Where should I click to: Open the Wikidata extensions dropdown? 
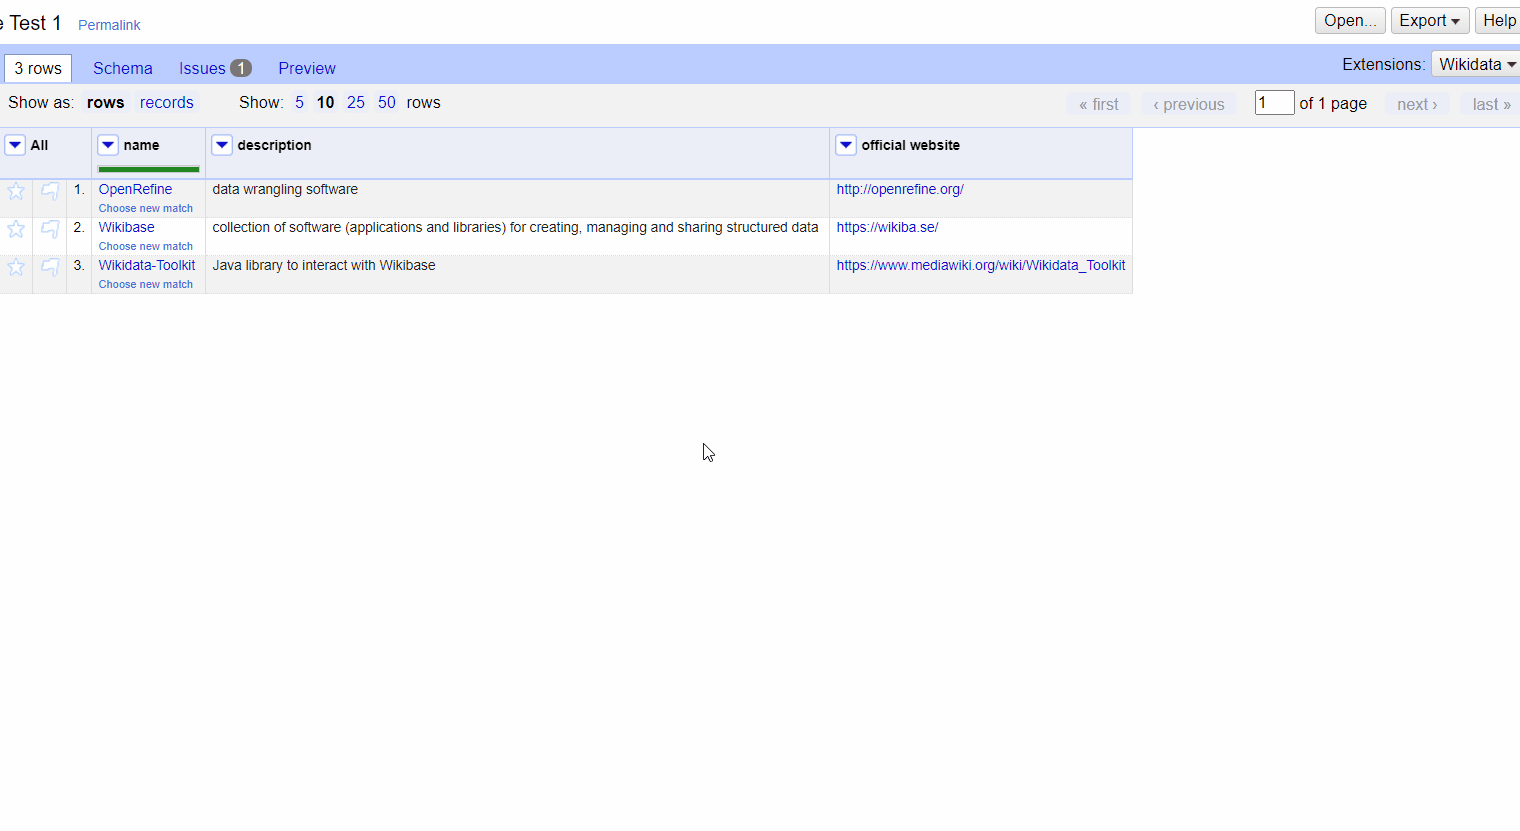point(1477,64)
